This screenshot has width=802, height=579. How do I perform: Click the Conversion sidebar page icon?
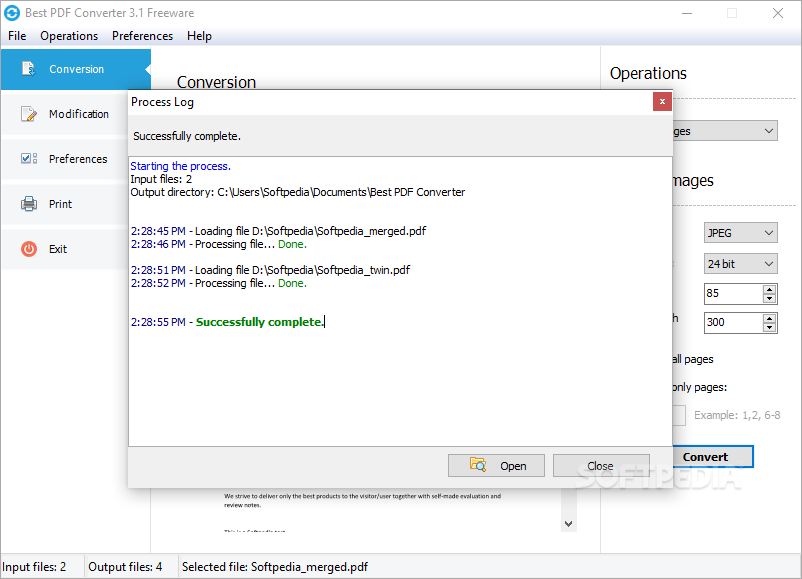point(29,69)
